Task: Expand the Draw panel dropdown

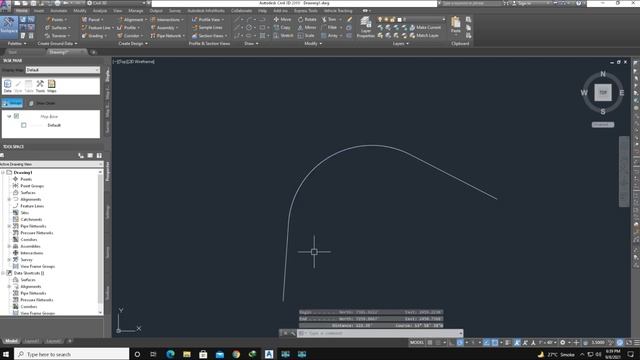Action: coord(251,43)
